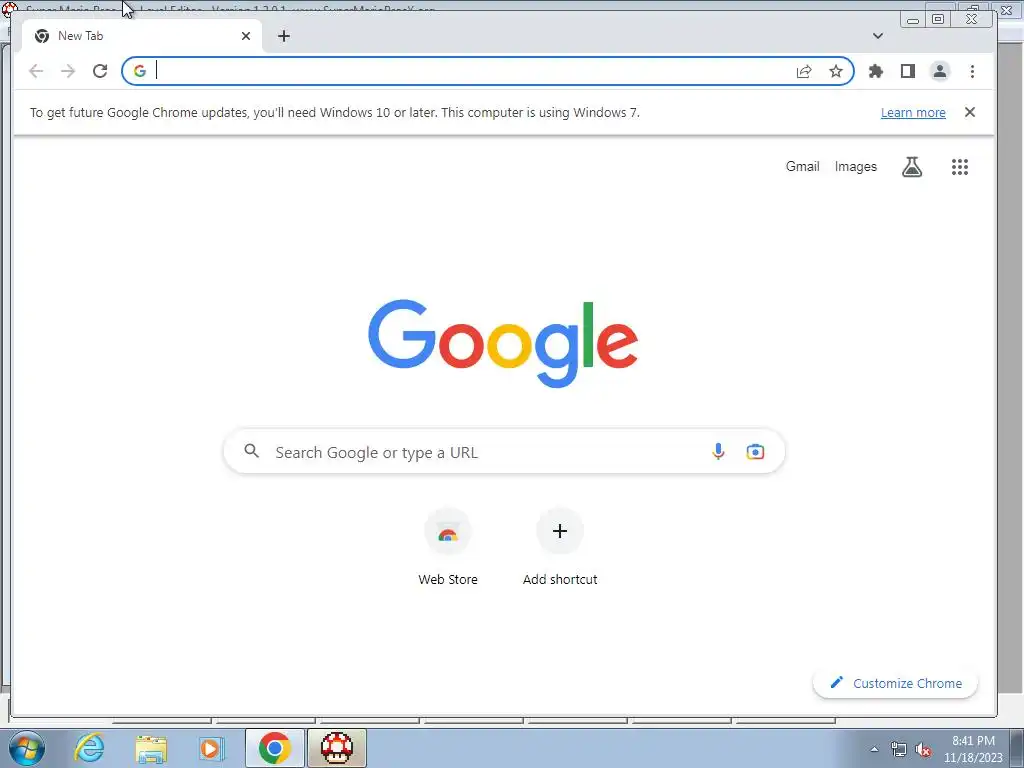Open the Google apps grid
Viewport: 1024px width, 768px height.
tap(959, 167)
